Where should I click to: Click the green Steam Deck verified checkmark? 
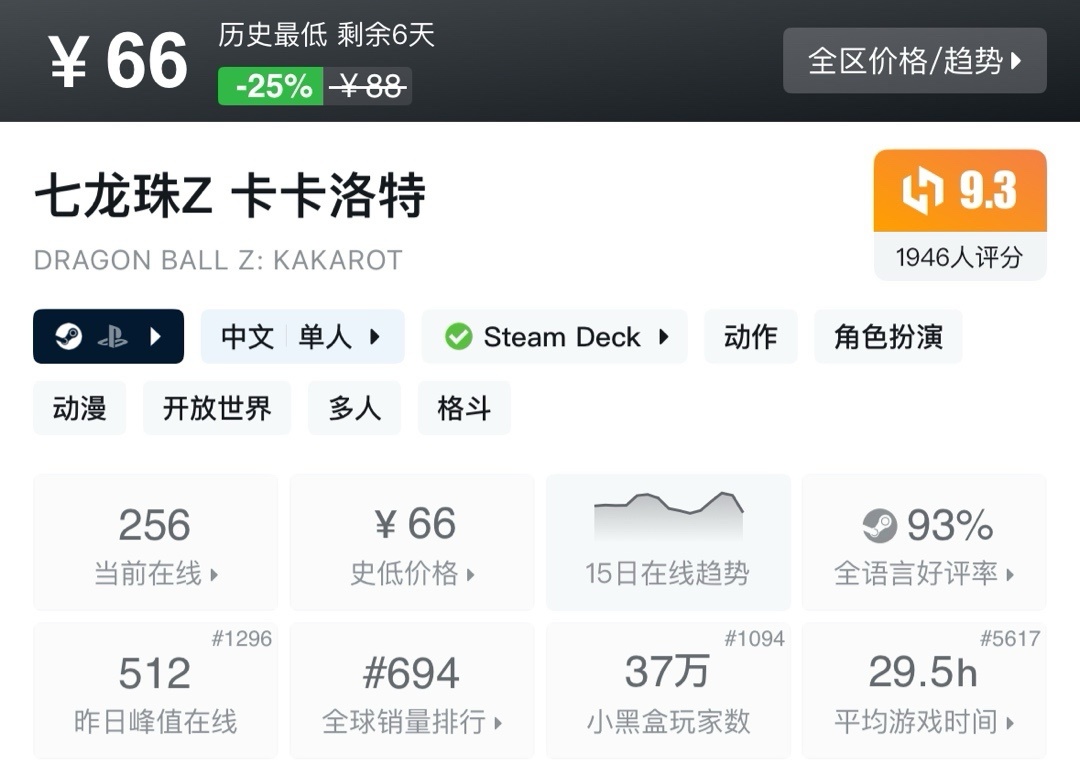click(x=458, y=337)
